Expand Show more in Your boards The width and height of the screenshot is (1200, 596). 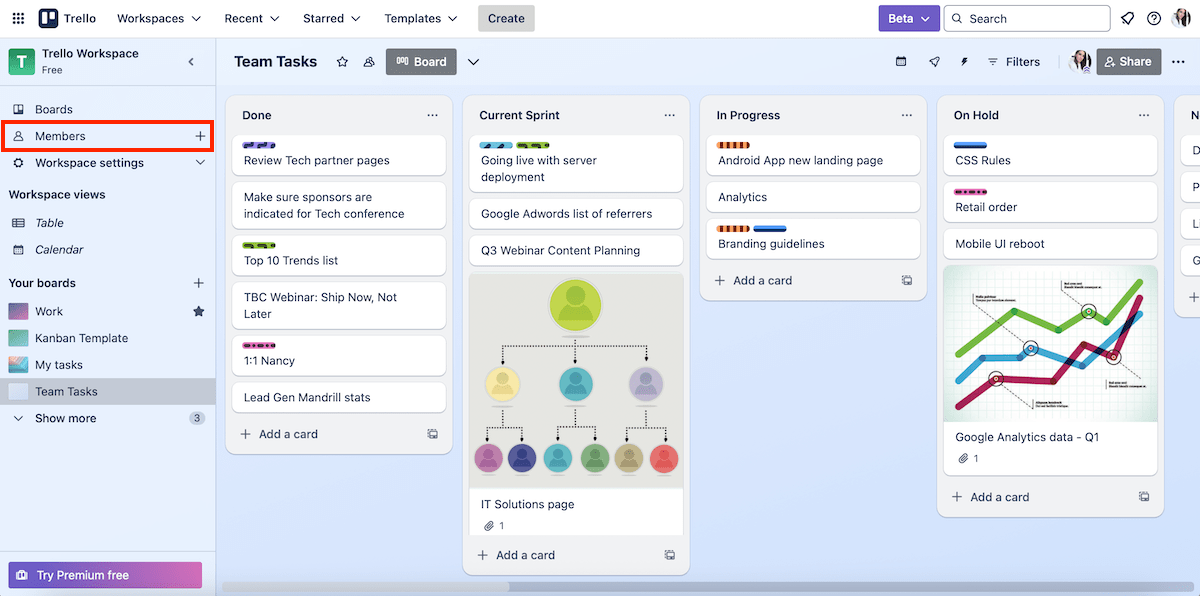click(x=65, y=418)
